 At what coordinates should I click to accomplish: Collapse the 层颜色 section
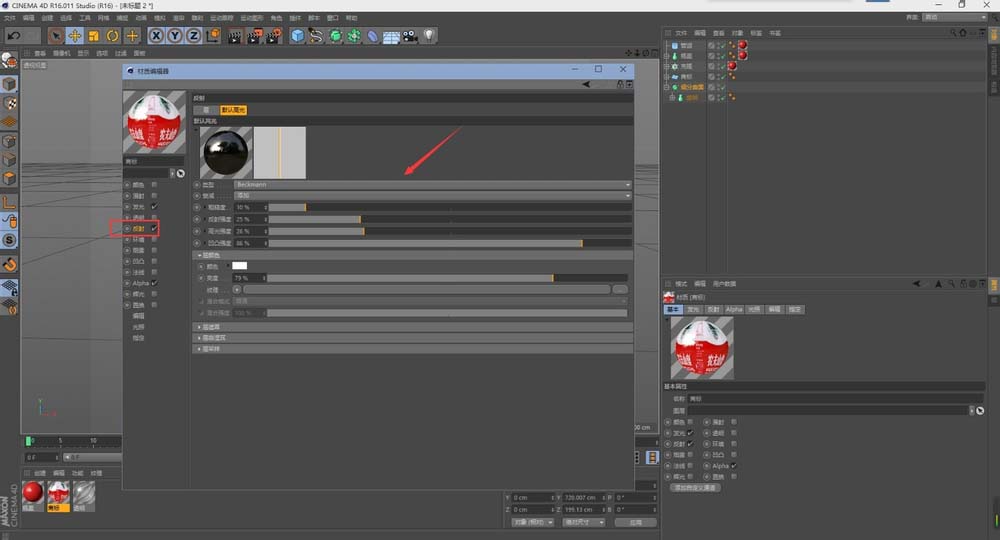click(210, 256)
